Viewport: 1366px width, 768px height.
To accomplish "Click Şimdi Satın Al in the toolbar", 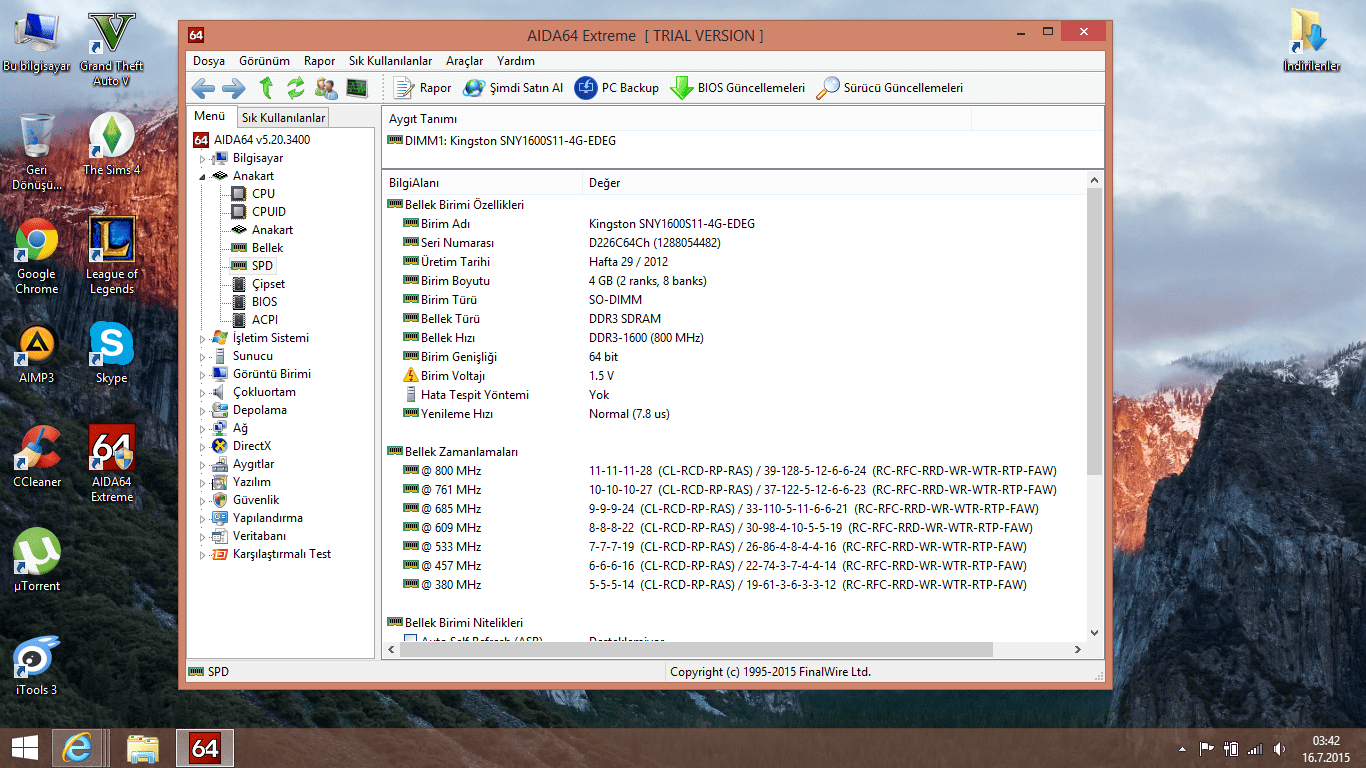I will point(513,88).
